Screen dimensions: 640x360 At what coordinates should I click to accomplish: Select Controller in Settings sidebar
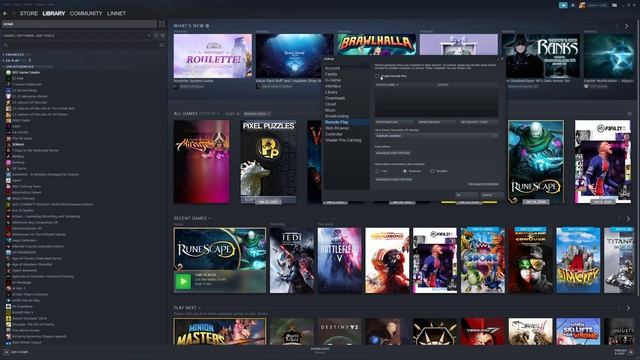[334, 134]
